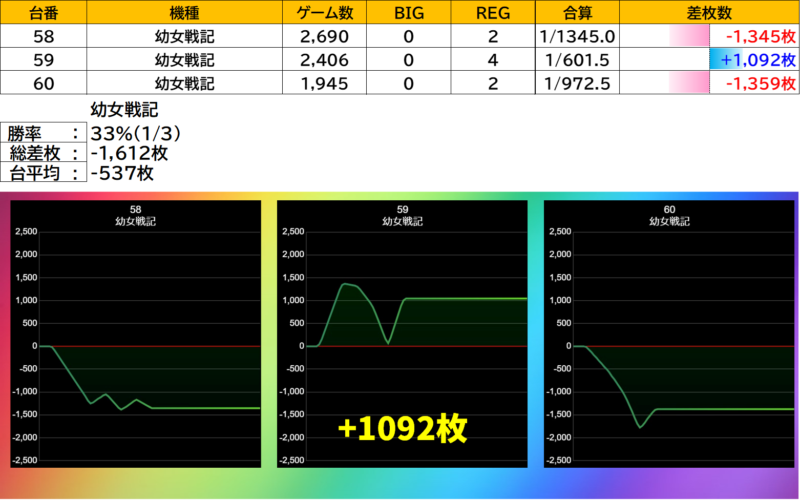
Task: Click the BIG column header
Action: pyautogui.click(x=409, y=12)
